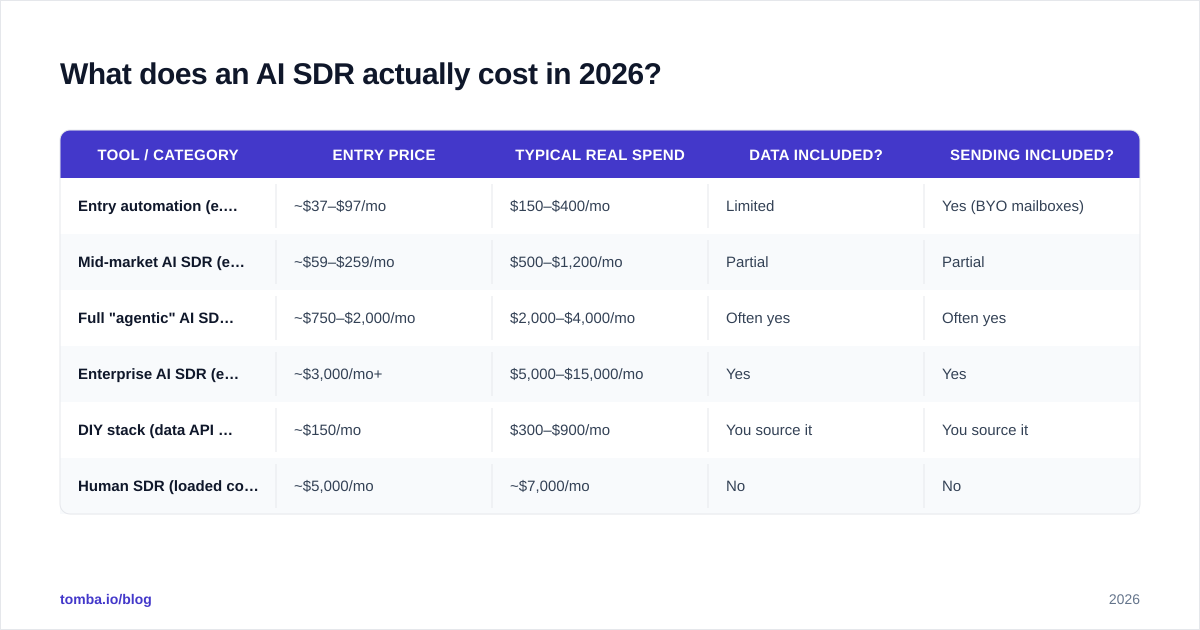Click the ~$7,000/mo real spend value
Viewport: 1200px width, 630px height.
550,486
